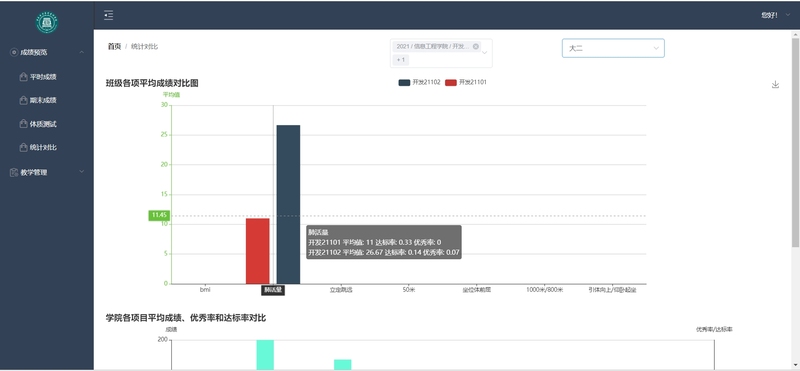Click the 立定跳远 axis label

[340, 290]
